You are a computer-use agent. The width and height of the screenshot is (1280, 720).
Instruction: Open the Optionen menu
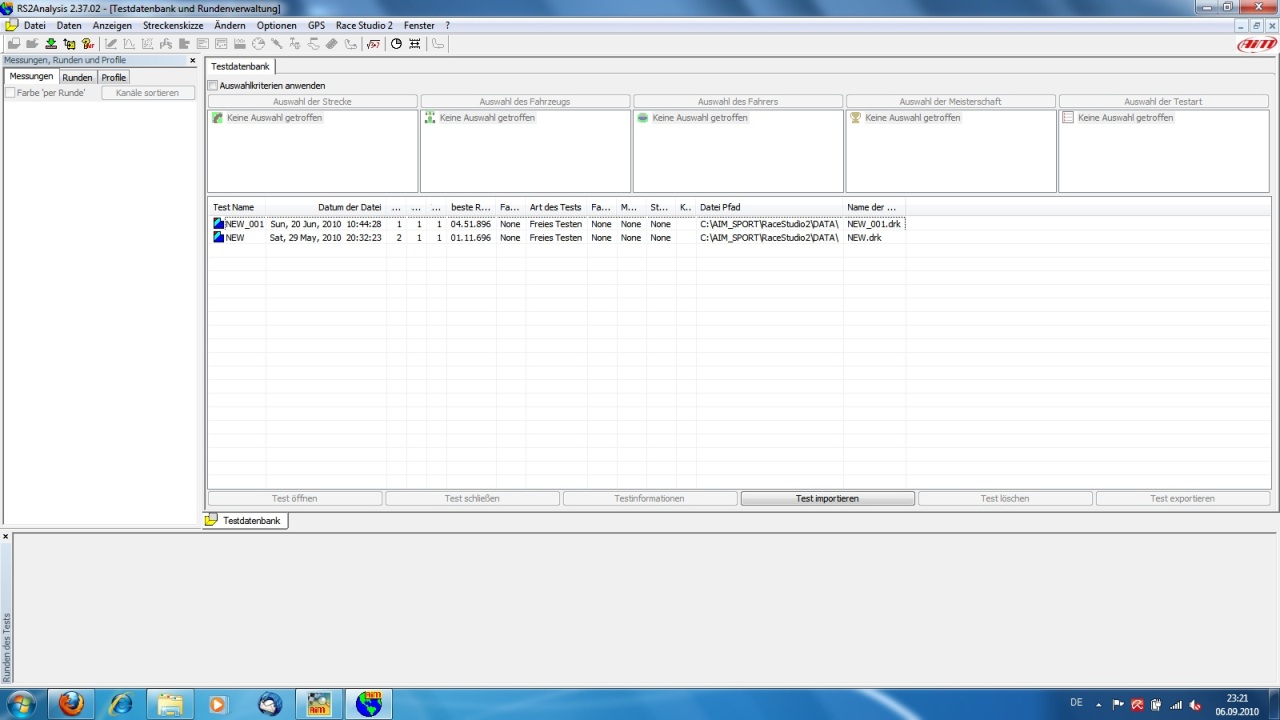coord(276,25)
